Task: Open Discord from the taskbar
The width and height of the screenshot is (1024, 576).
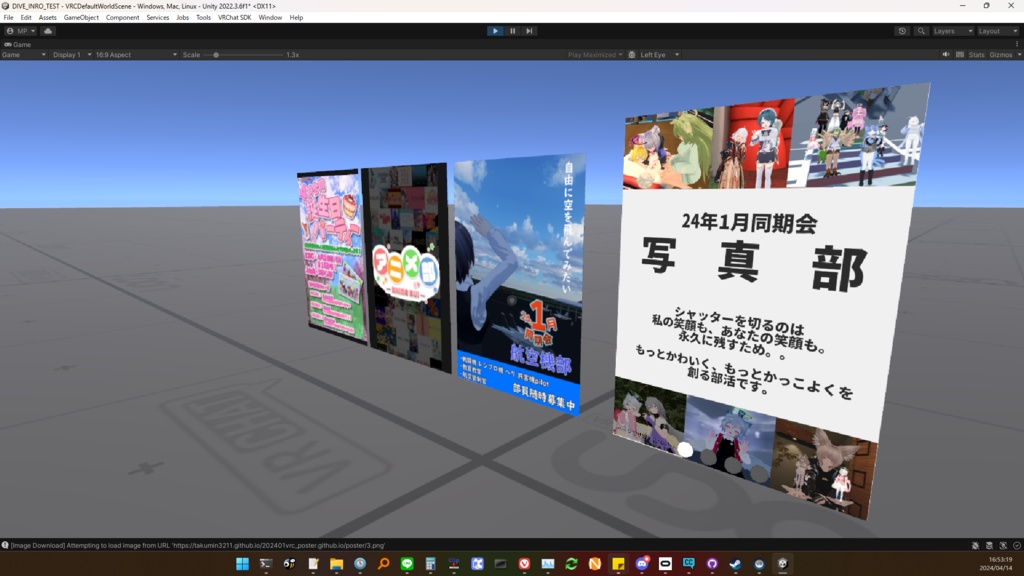Action: click(x=642, y=564)
